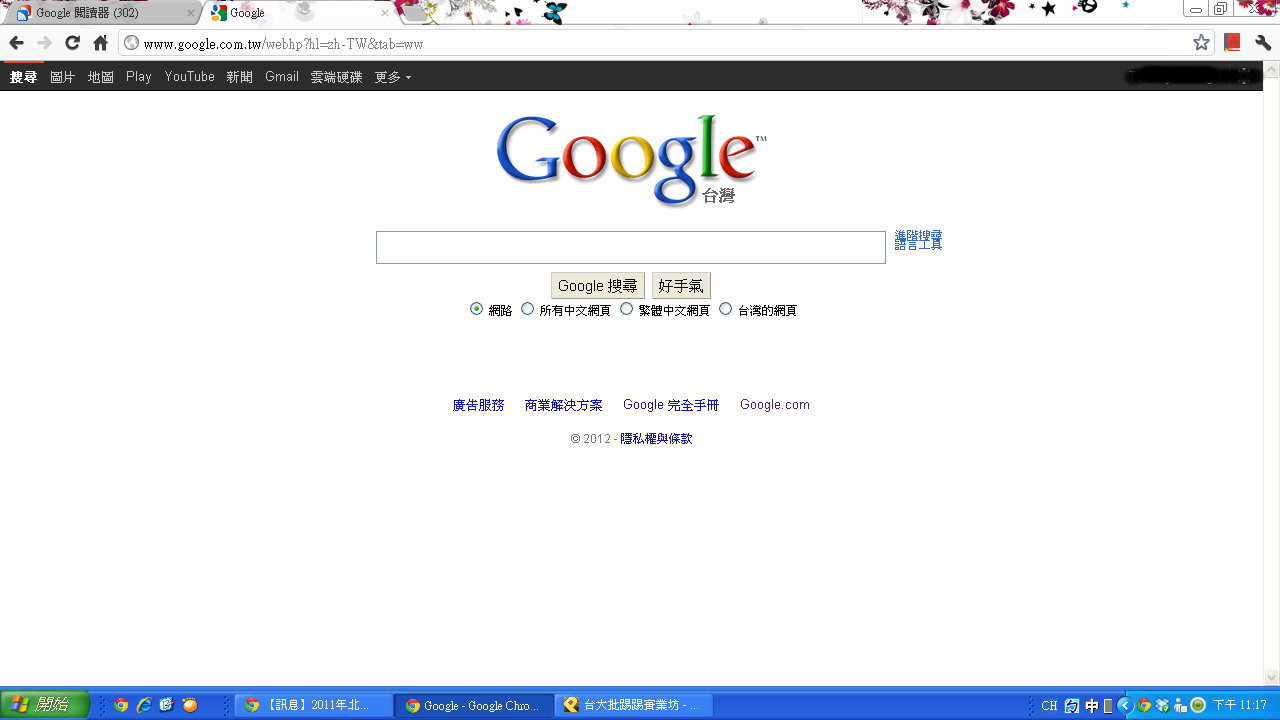Open 地圖 in the Google top bar

point(100,77)
